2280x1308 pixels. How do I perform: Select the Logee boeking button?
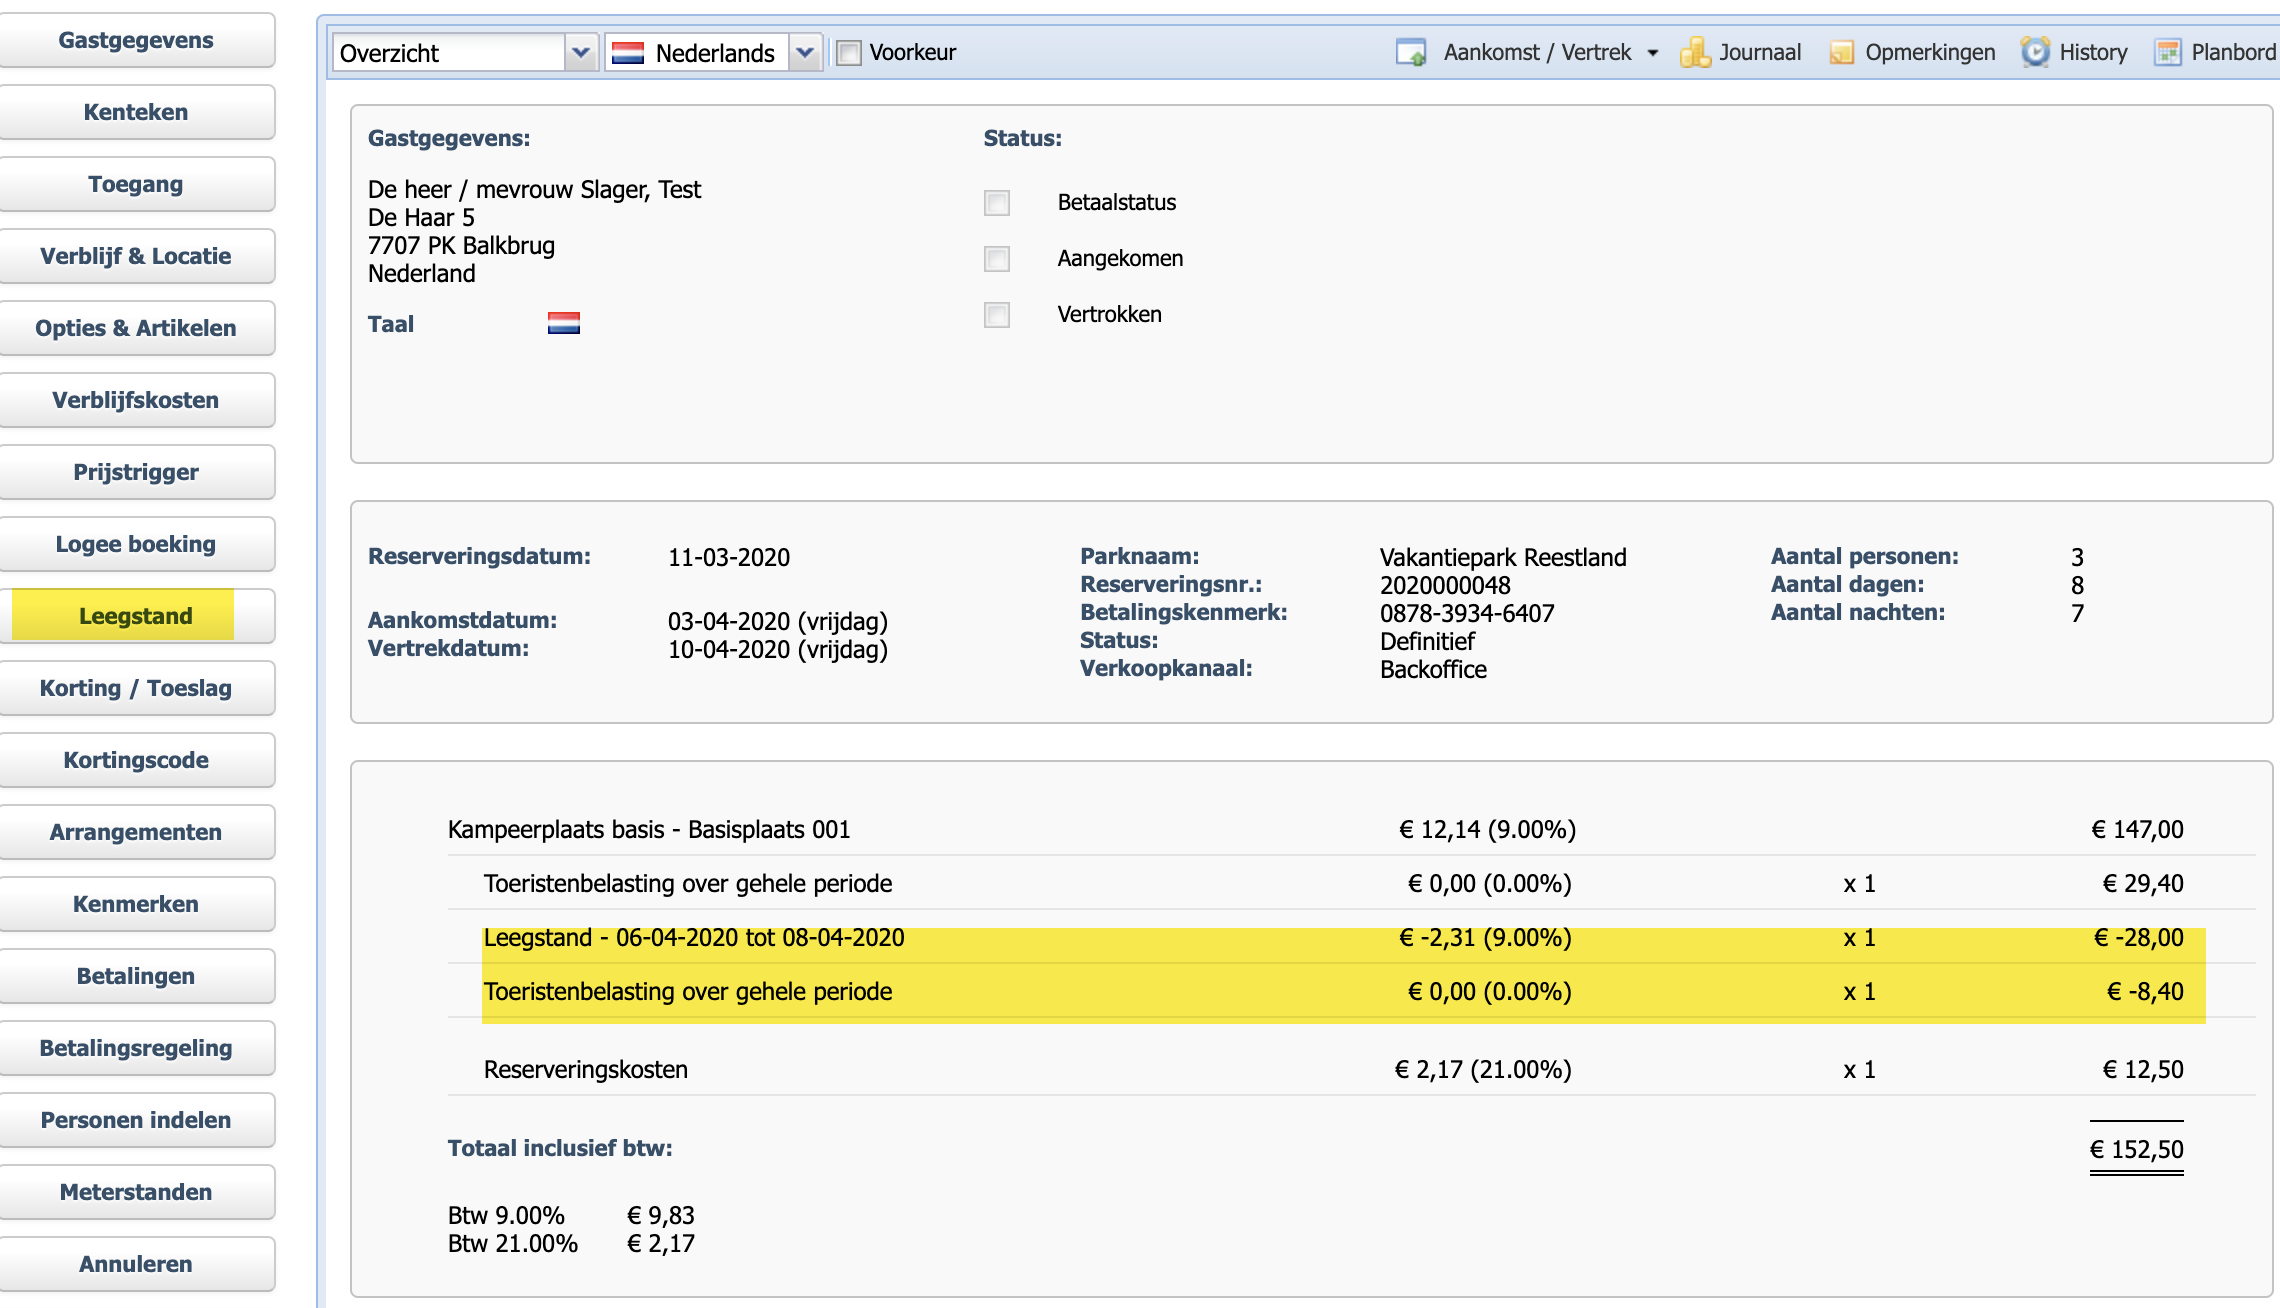[x=136, y=544]
